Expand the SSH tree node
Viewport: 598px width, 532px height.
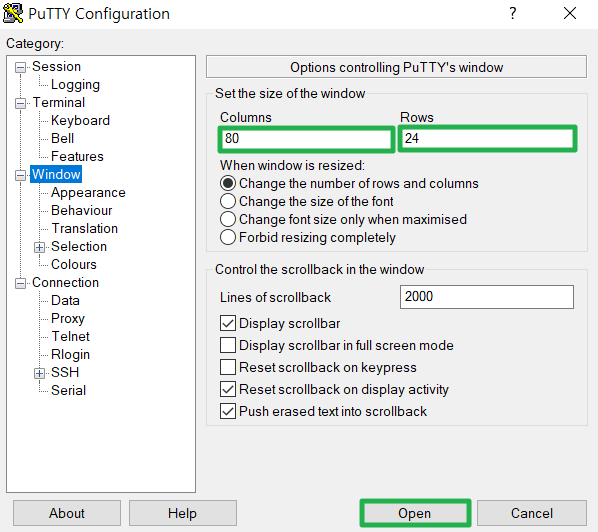[39, 373]
